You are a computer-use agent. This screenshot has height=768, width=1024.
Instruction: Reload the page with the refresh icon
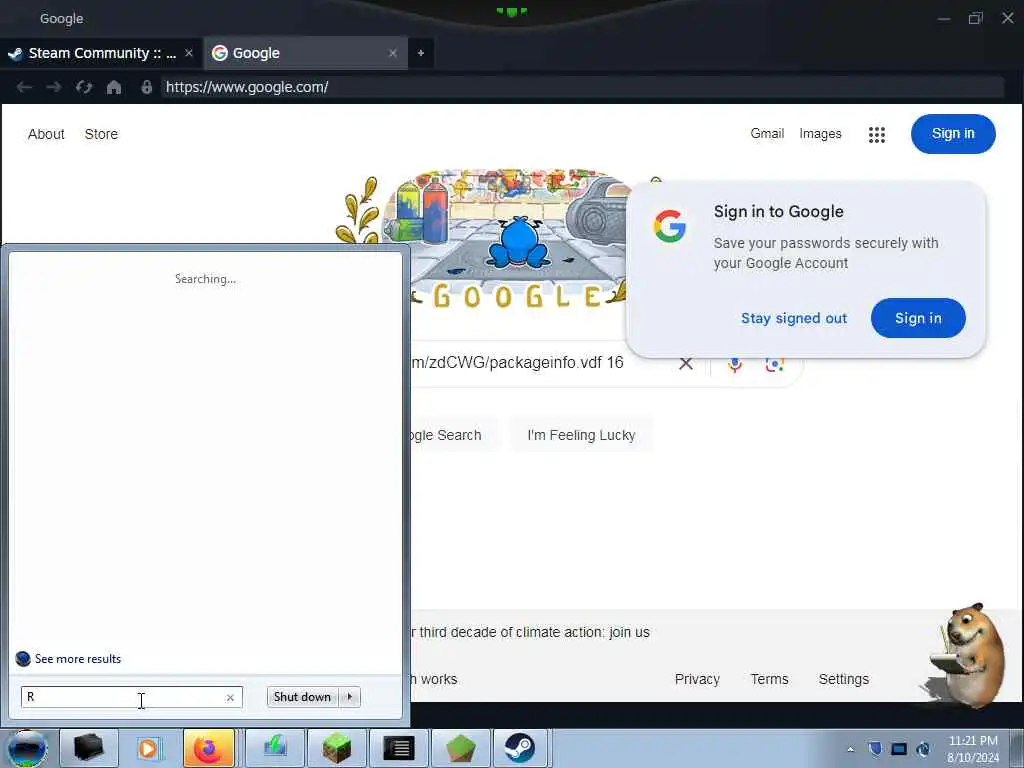pyautogui.click(x=84, y=87)
